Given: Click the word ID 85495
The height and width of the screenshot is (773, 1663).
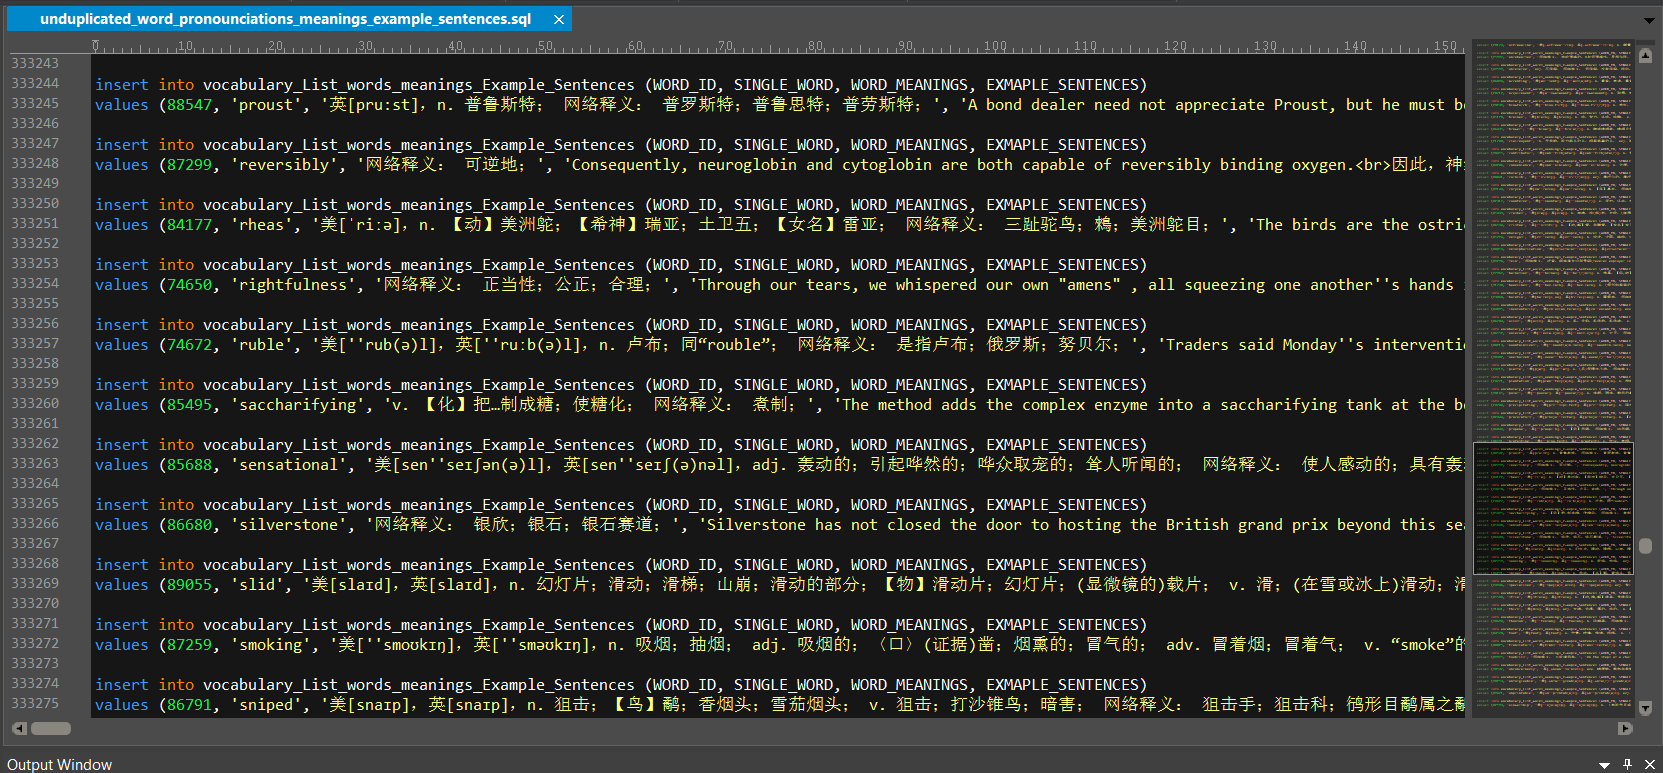Looking at the screenshot, I should 190,405.
